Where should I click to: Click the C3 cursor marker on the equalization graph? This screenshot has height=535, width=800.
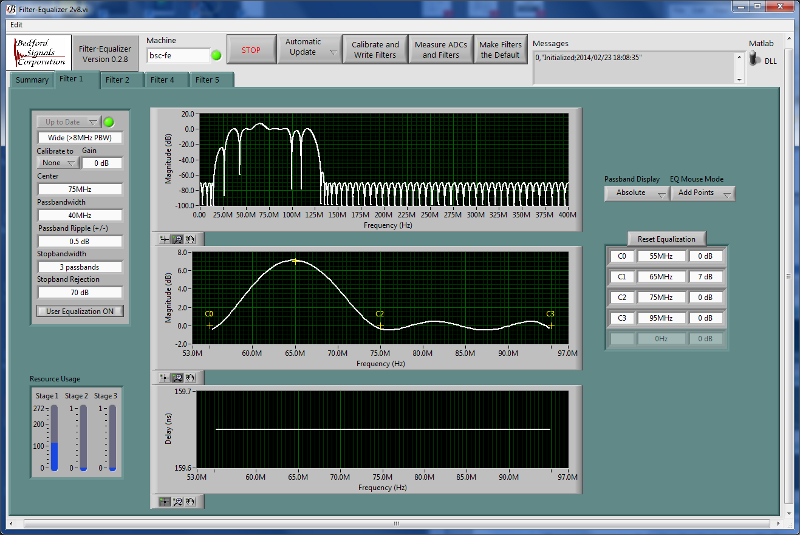tap(551, 325)
